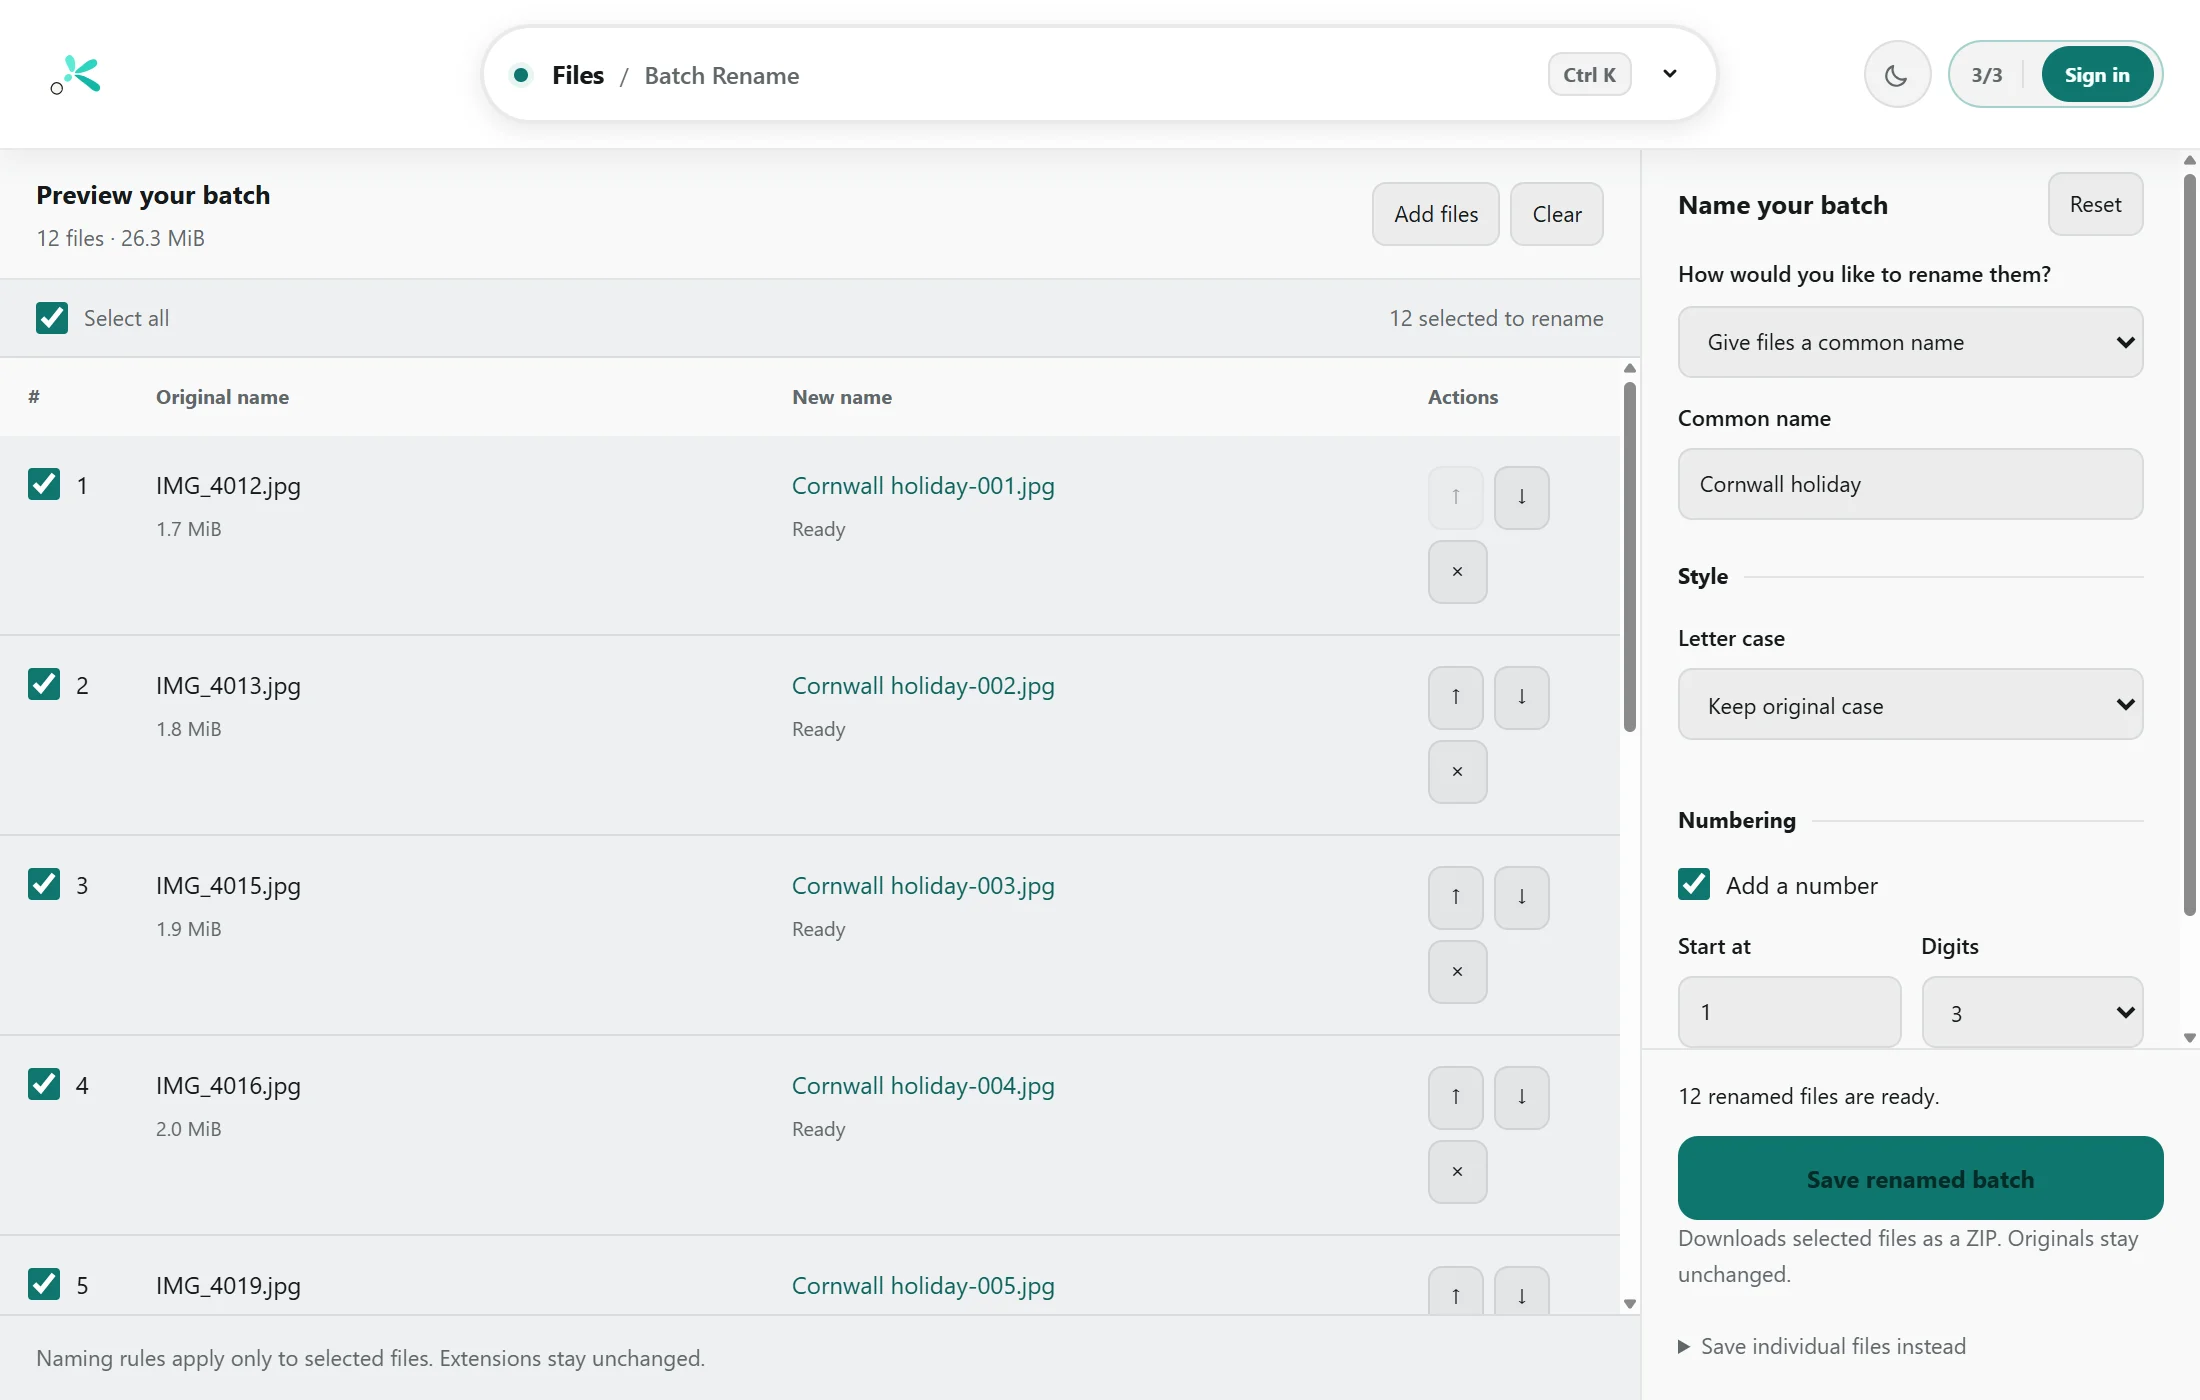Click the Reset button
The width and height of the screenshot is (2200, 1400).
point(2095,204)
